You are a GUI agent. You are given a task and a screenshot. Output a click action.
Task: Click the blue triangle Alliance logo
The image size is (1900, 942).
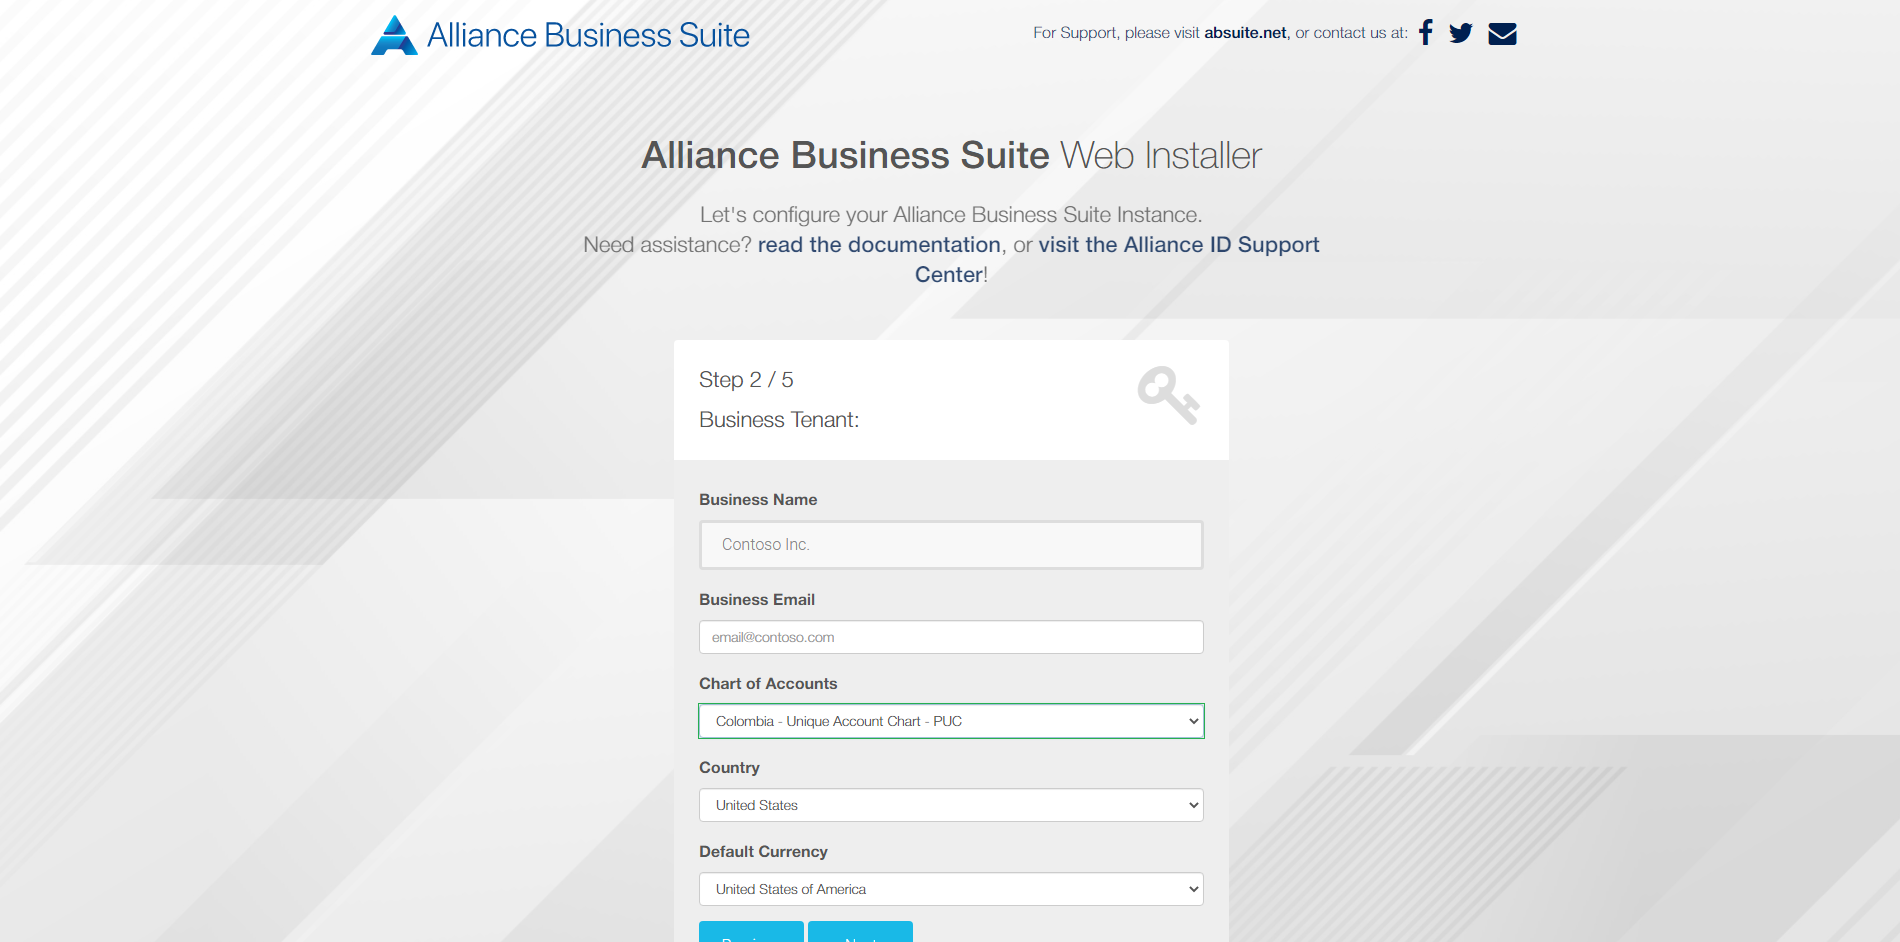point(394,34)
